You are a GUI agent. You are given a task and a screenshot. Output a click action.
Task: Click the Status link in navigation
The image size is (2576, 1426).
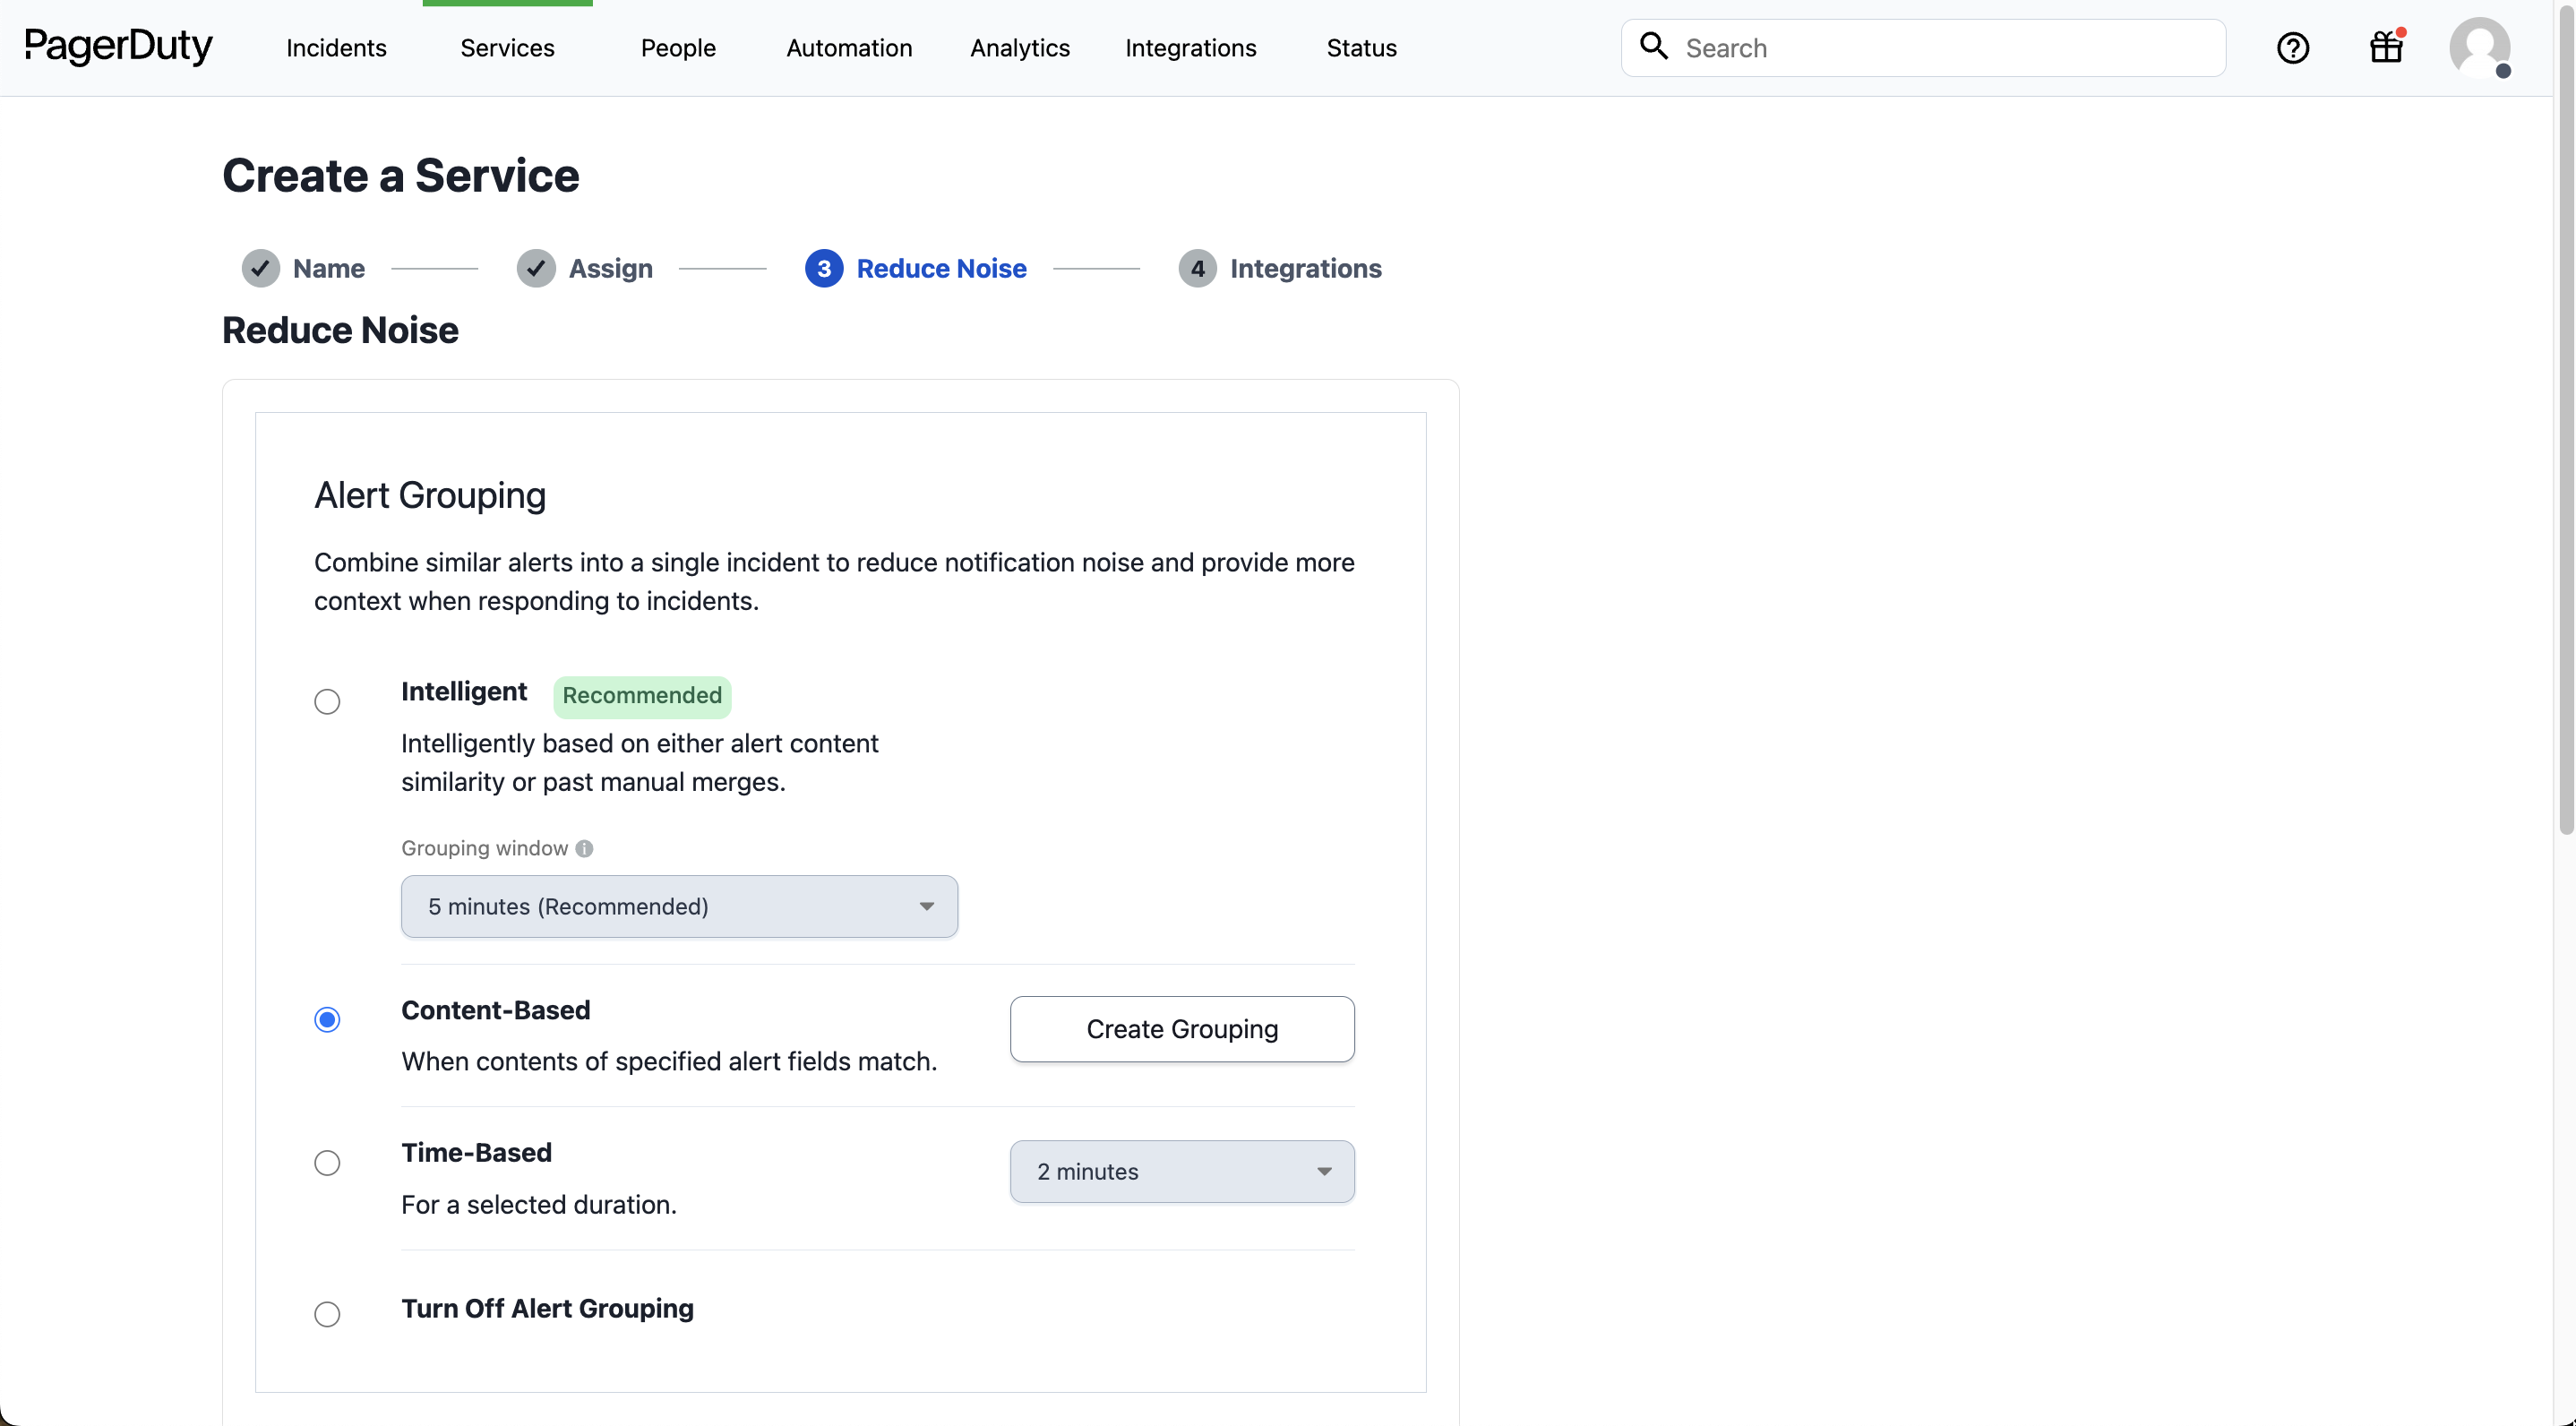tap(1361, 48)
